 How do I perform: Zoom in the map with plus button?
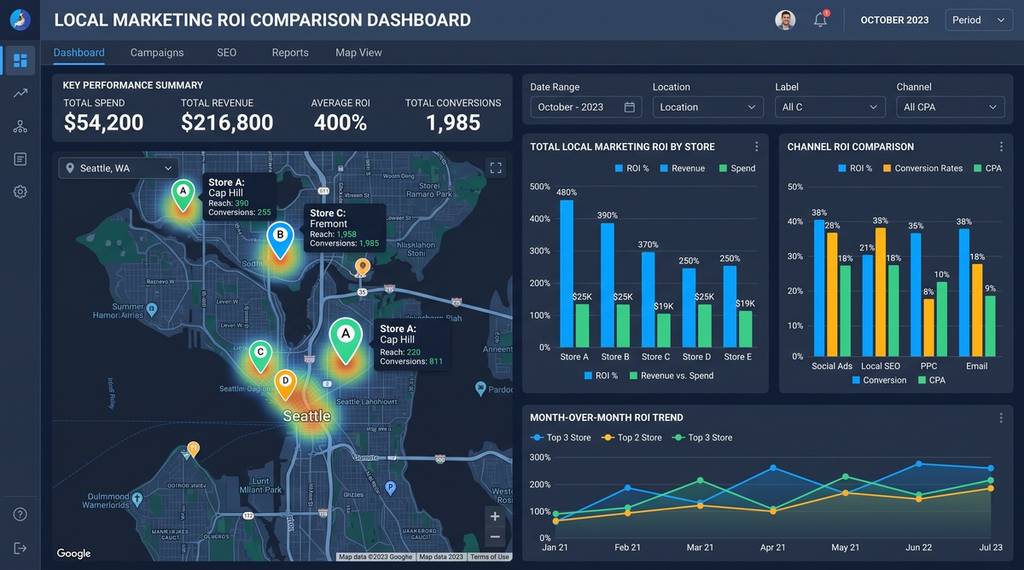[x=495, y=516]
